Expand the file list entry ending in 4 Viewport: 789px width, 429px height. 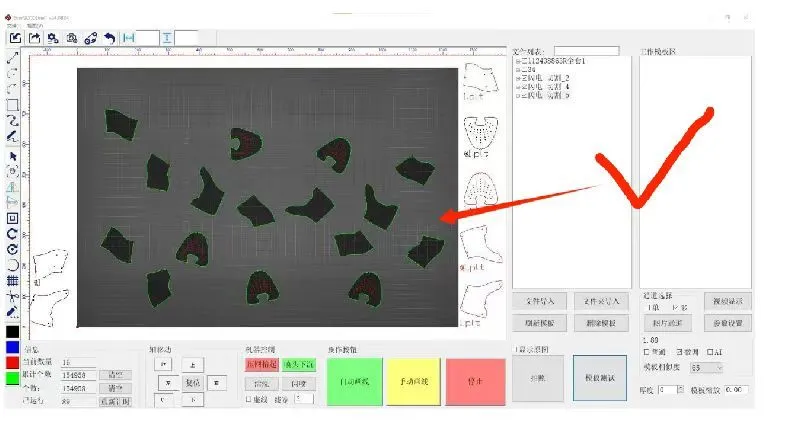(x=518, y=87)
